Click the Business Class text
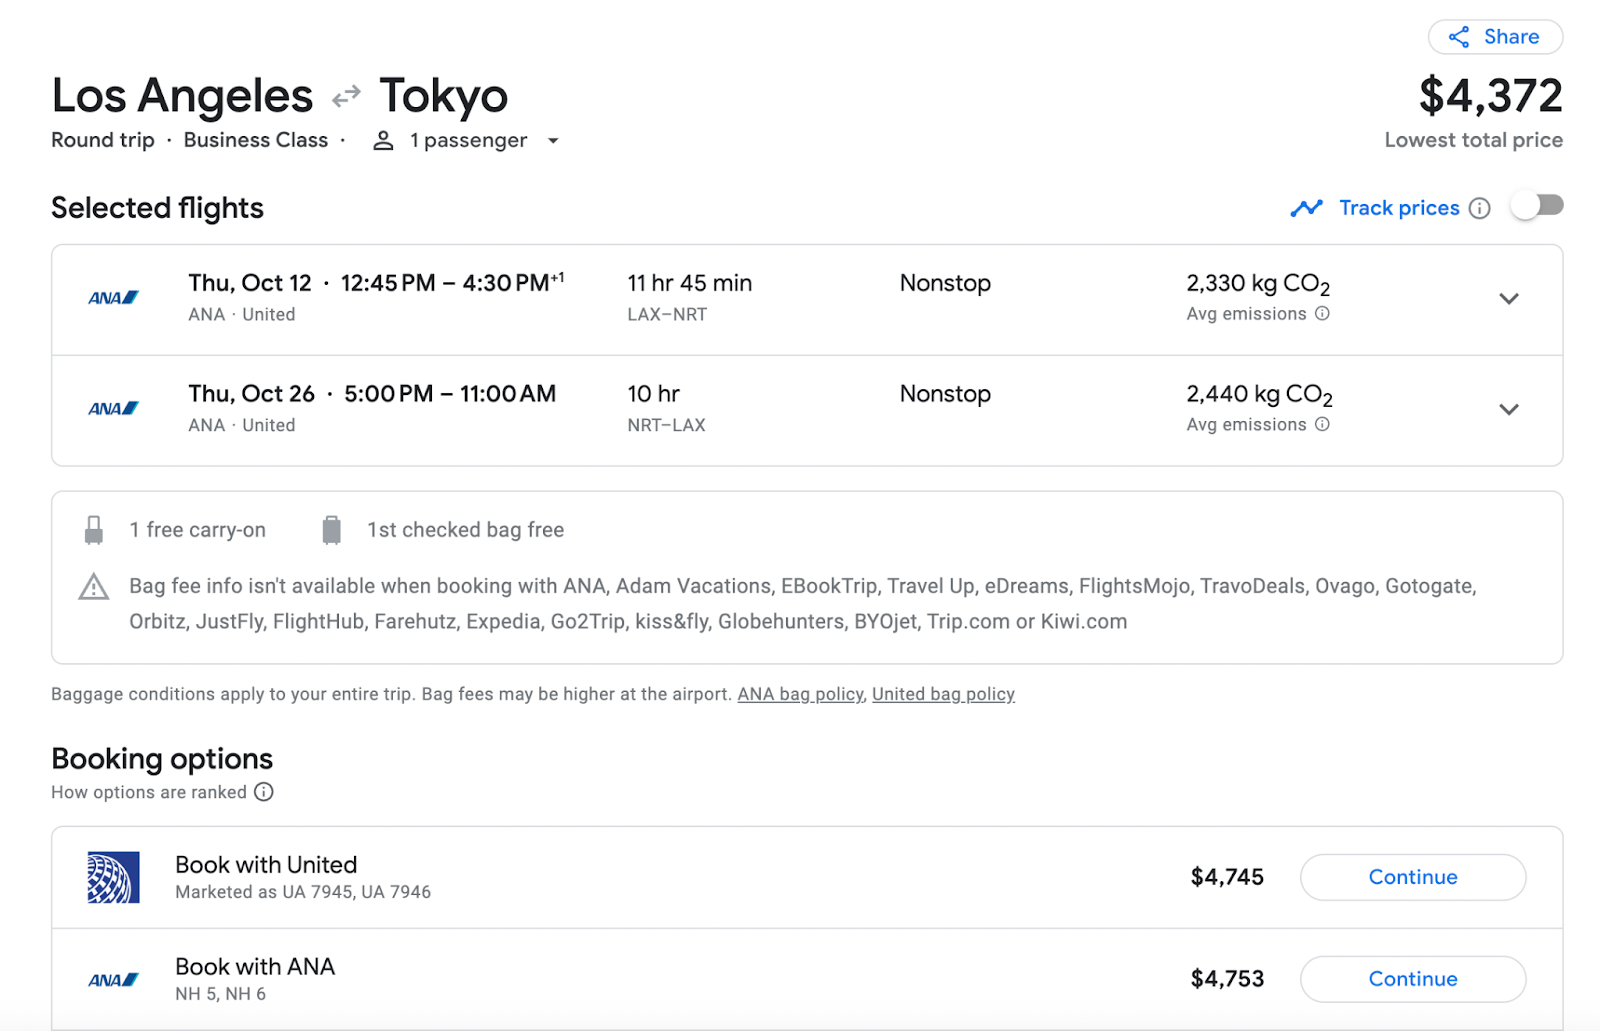The image size is (1600, 1031). [x=256, y=140]
